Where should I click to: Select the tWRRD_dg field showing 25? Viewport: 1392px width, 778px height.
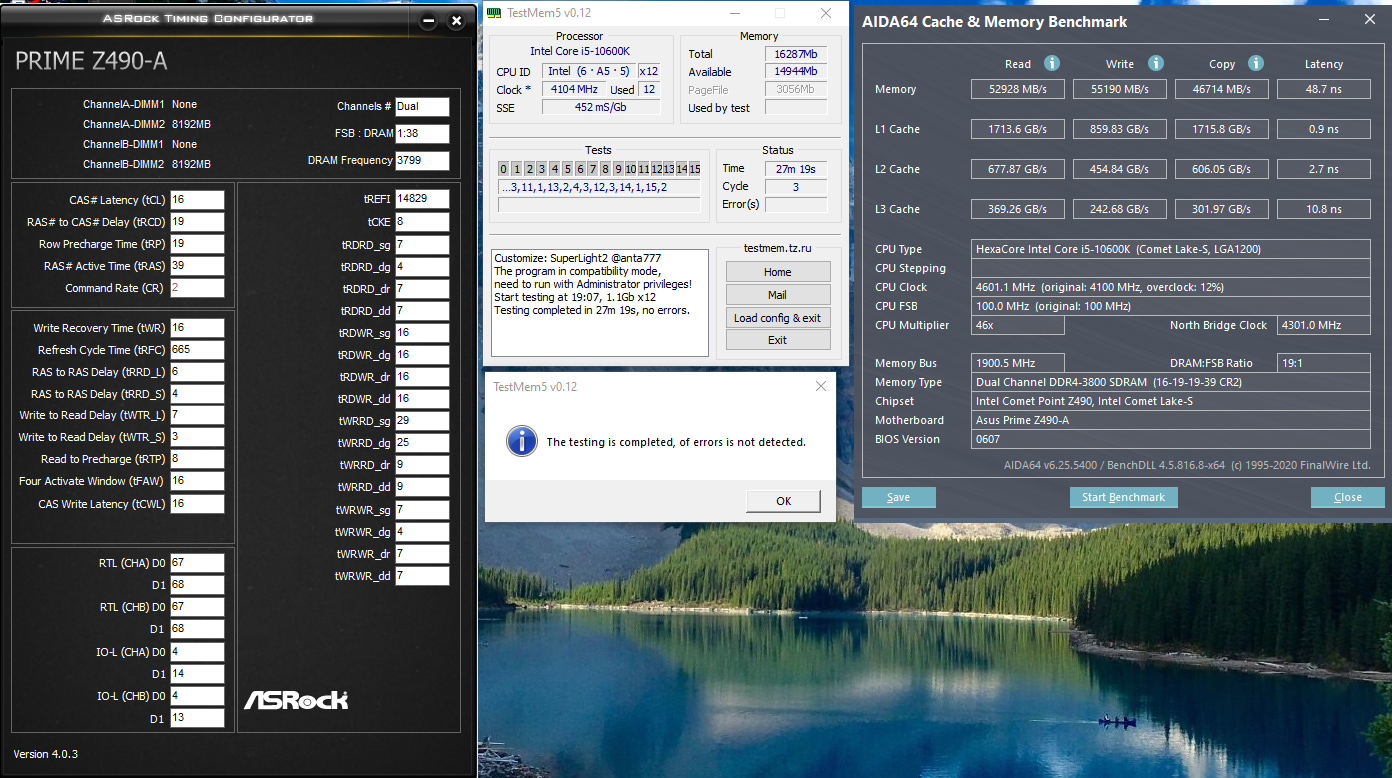point(422,443)
